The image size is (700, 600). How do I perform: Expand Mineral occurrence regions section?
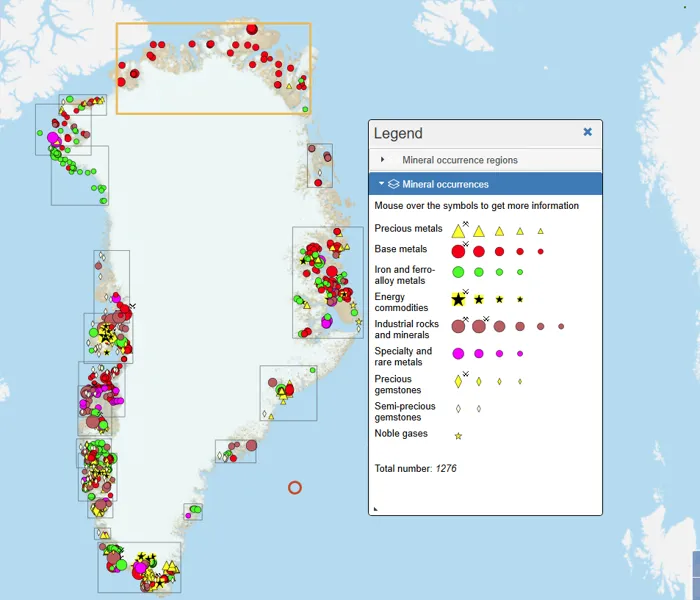pos(383,160)
